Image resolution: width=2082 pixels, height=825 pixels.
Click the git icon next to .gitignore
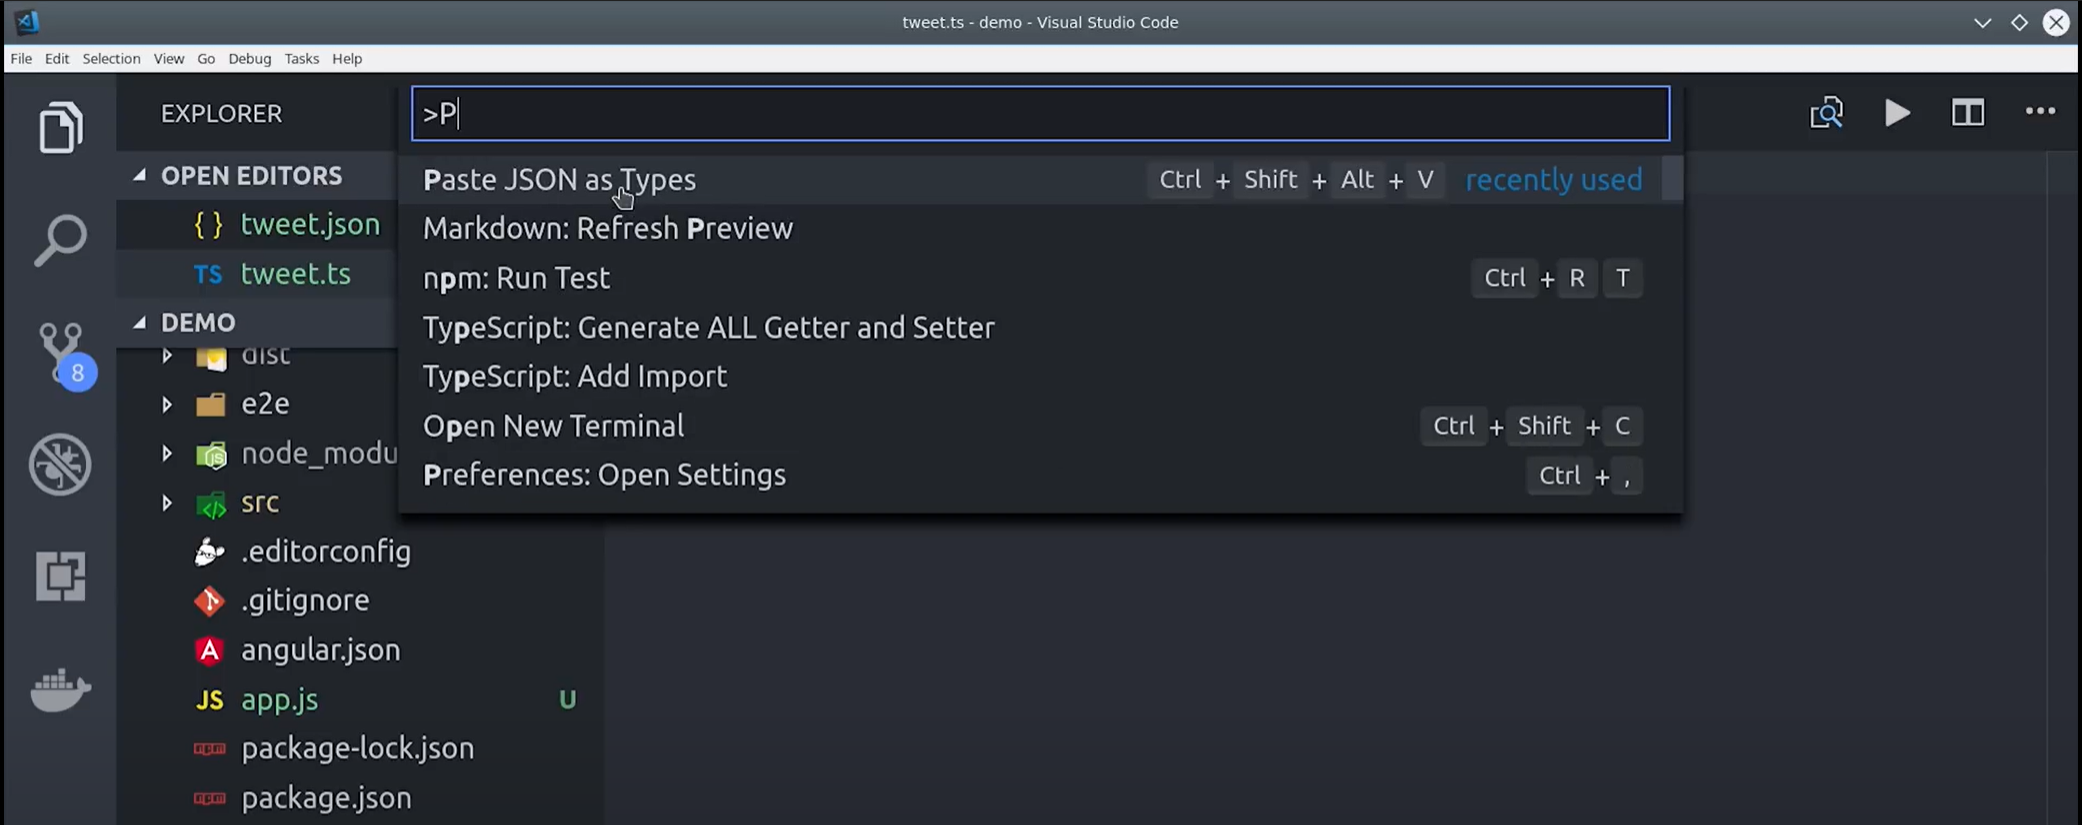(x=209, y=601)
